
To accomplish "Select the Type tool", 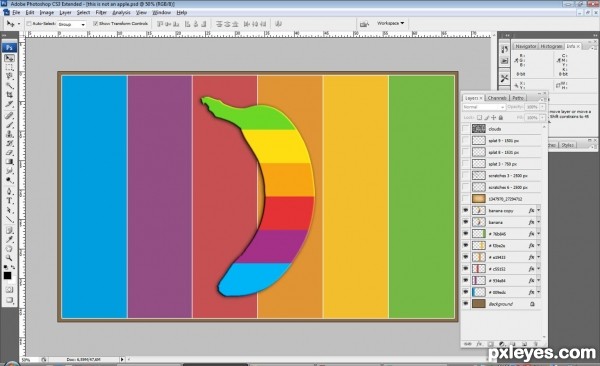I will (9, 201).
